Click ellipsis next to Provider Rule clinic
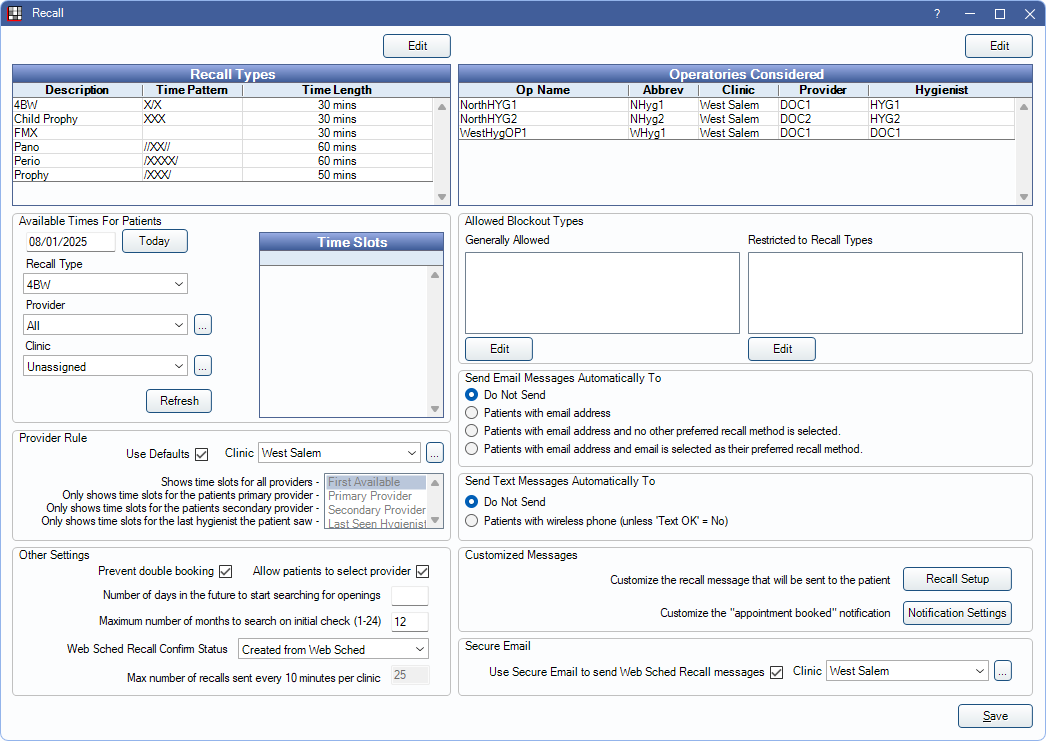1046x741 pixels. [x=436, y=453]
